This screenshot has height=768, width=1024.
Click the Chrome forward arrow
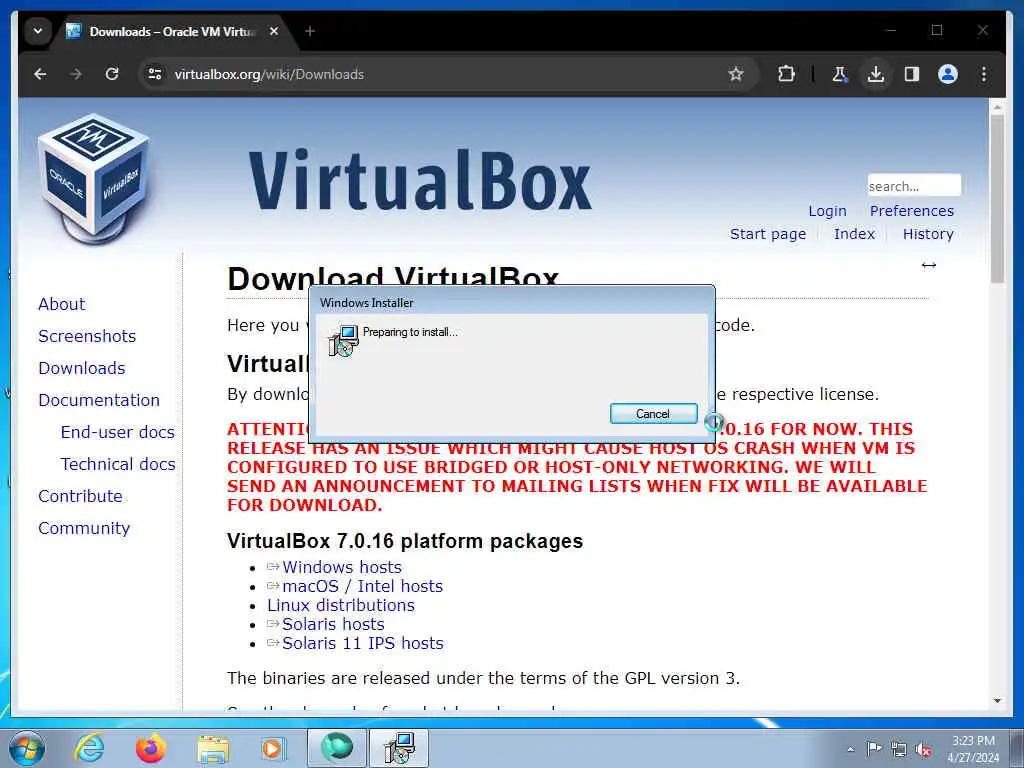pyautogui.click(x=76, y=74)
